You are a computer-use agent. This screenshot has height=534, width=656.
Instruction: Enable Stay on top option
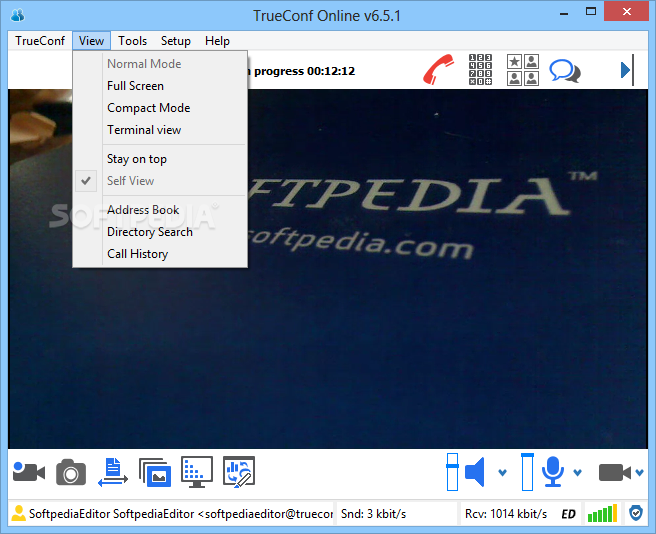(160, 159)
